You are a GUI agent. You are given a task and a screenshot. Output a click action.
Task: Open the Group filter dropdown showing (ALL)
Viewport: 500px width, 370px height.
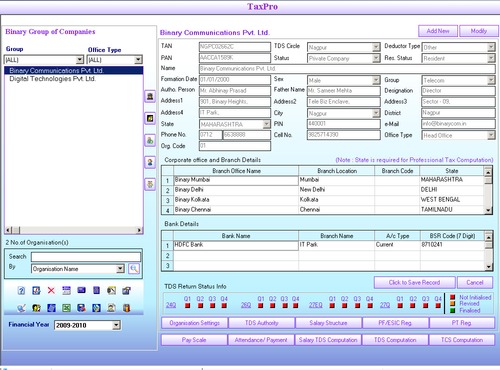(79, 60)
